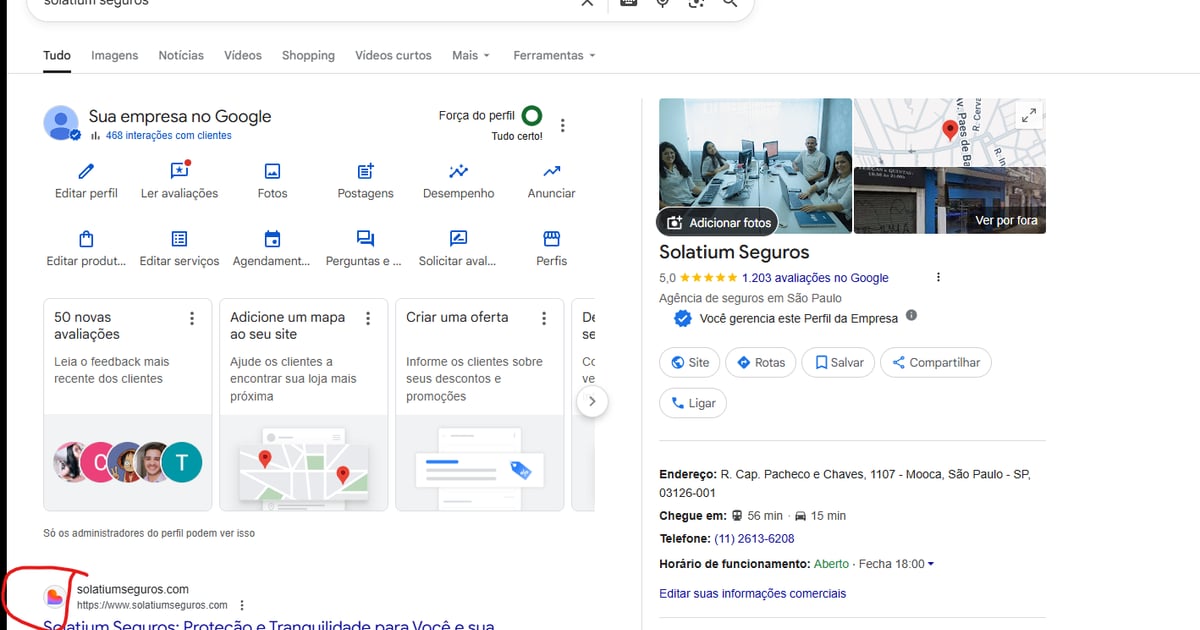Click the magnifier search icon
1200x630 pixels.
730,3
